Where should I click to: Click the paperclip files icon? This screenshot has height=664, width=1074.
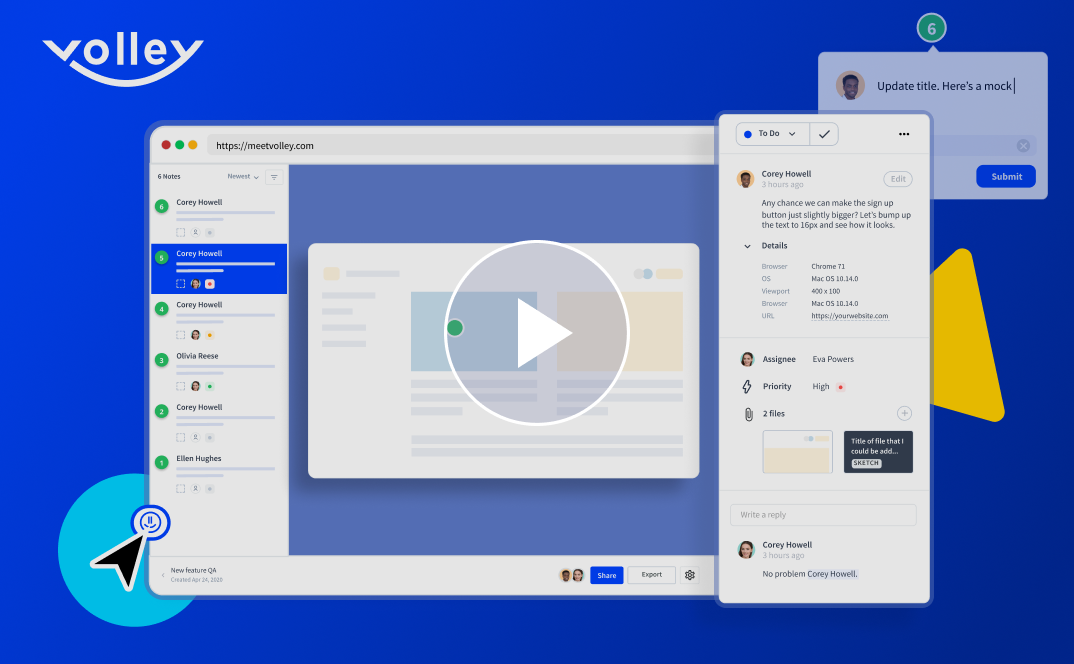(747, 414)
